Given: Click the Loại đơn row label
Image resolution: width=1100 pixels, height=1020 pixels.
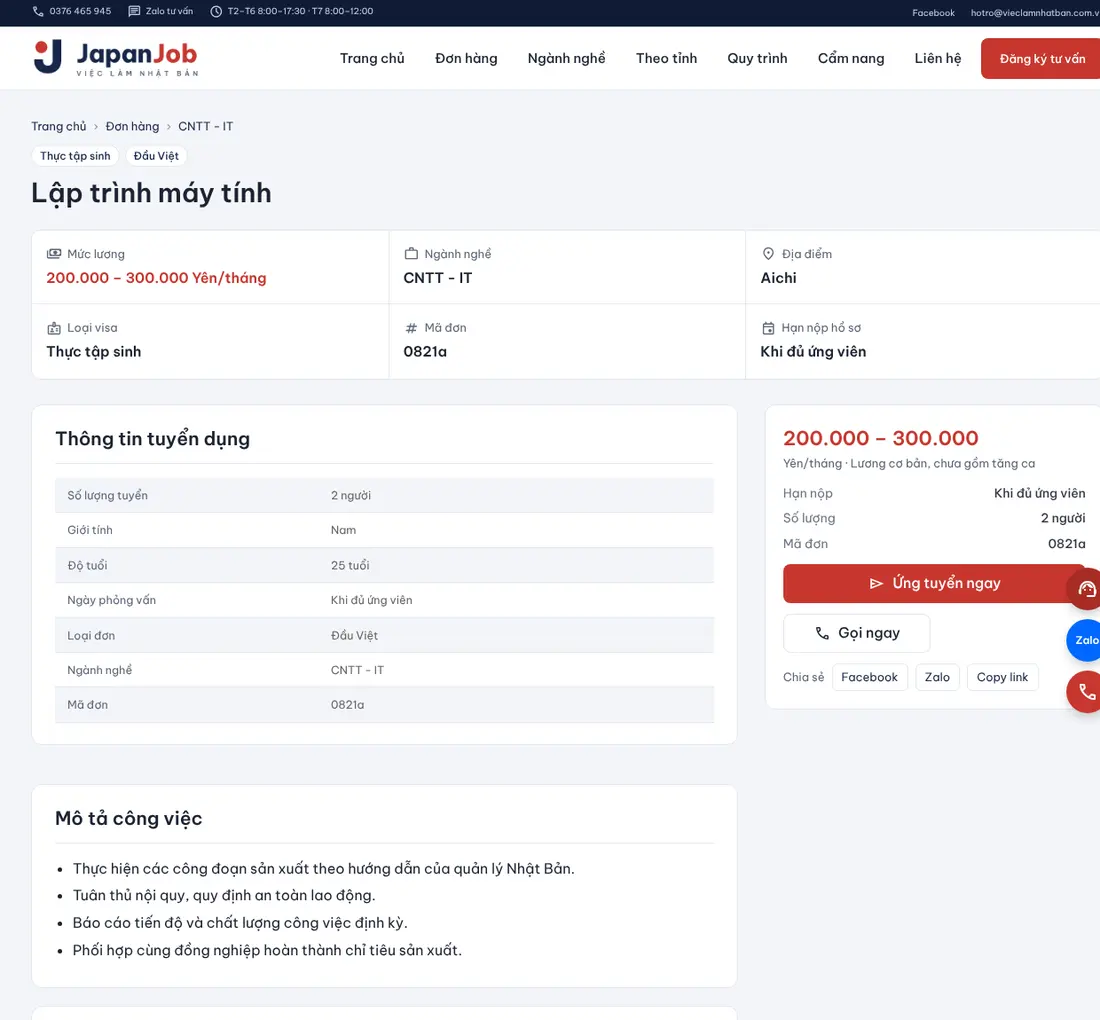Looking at the screenshot, I should click(91, 635).
